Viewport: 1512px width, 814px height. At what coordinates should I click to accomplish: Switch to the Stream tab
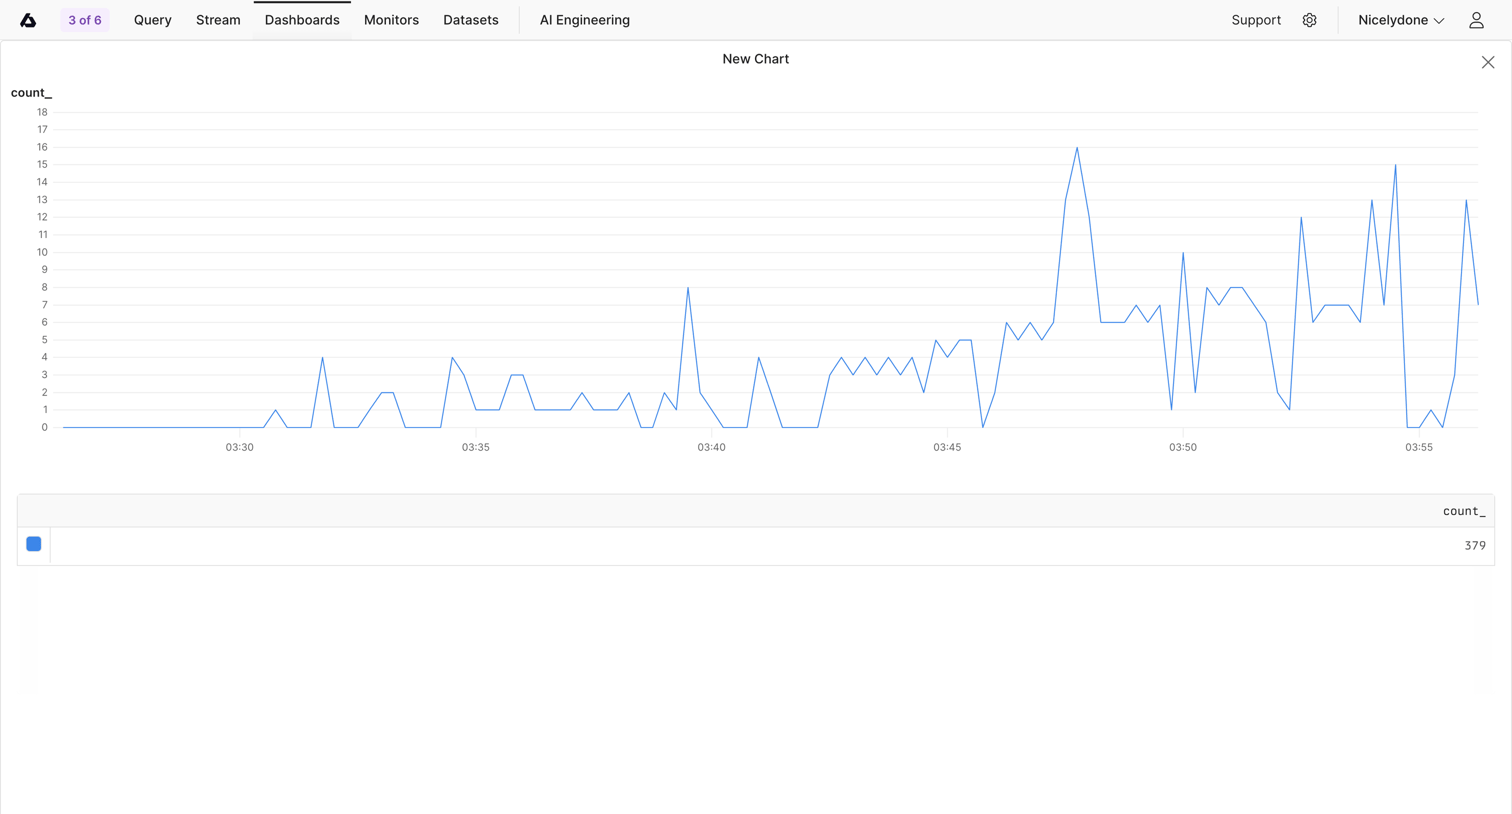tap(218, 20)
